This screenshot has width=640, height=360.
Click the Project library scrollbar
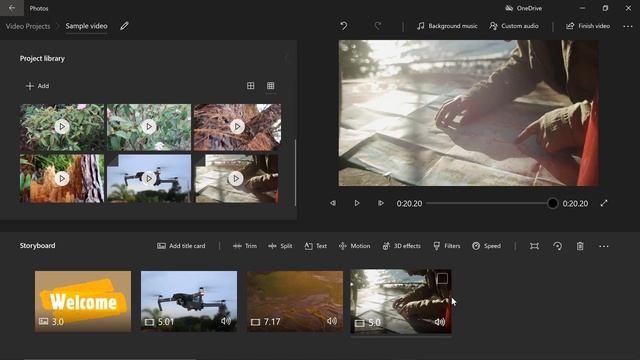point(295,173)
